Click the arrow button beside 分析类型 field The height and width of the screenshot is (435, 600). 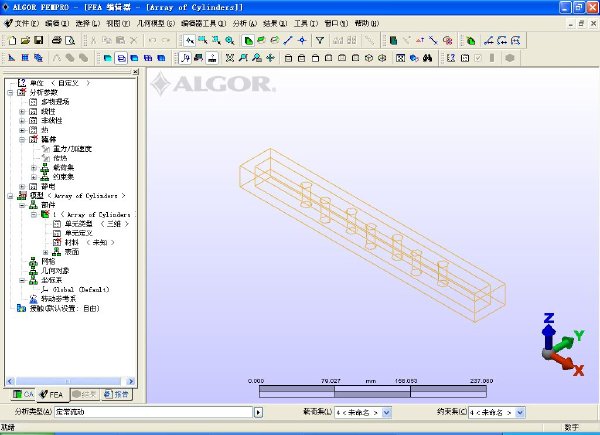258,412
